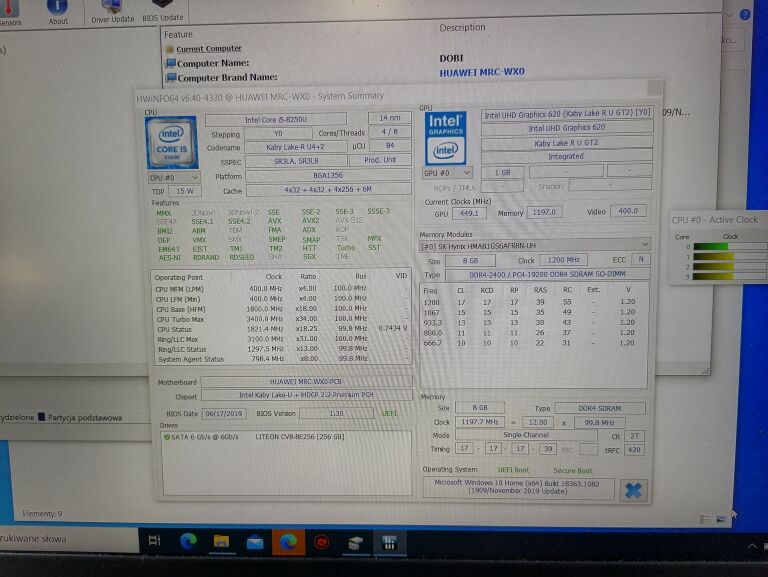Image resolution: width=768 pixels, height=577 pixels.
Task: Click the Feature column header
Action: click(x=178, y=35)
